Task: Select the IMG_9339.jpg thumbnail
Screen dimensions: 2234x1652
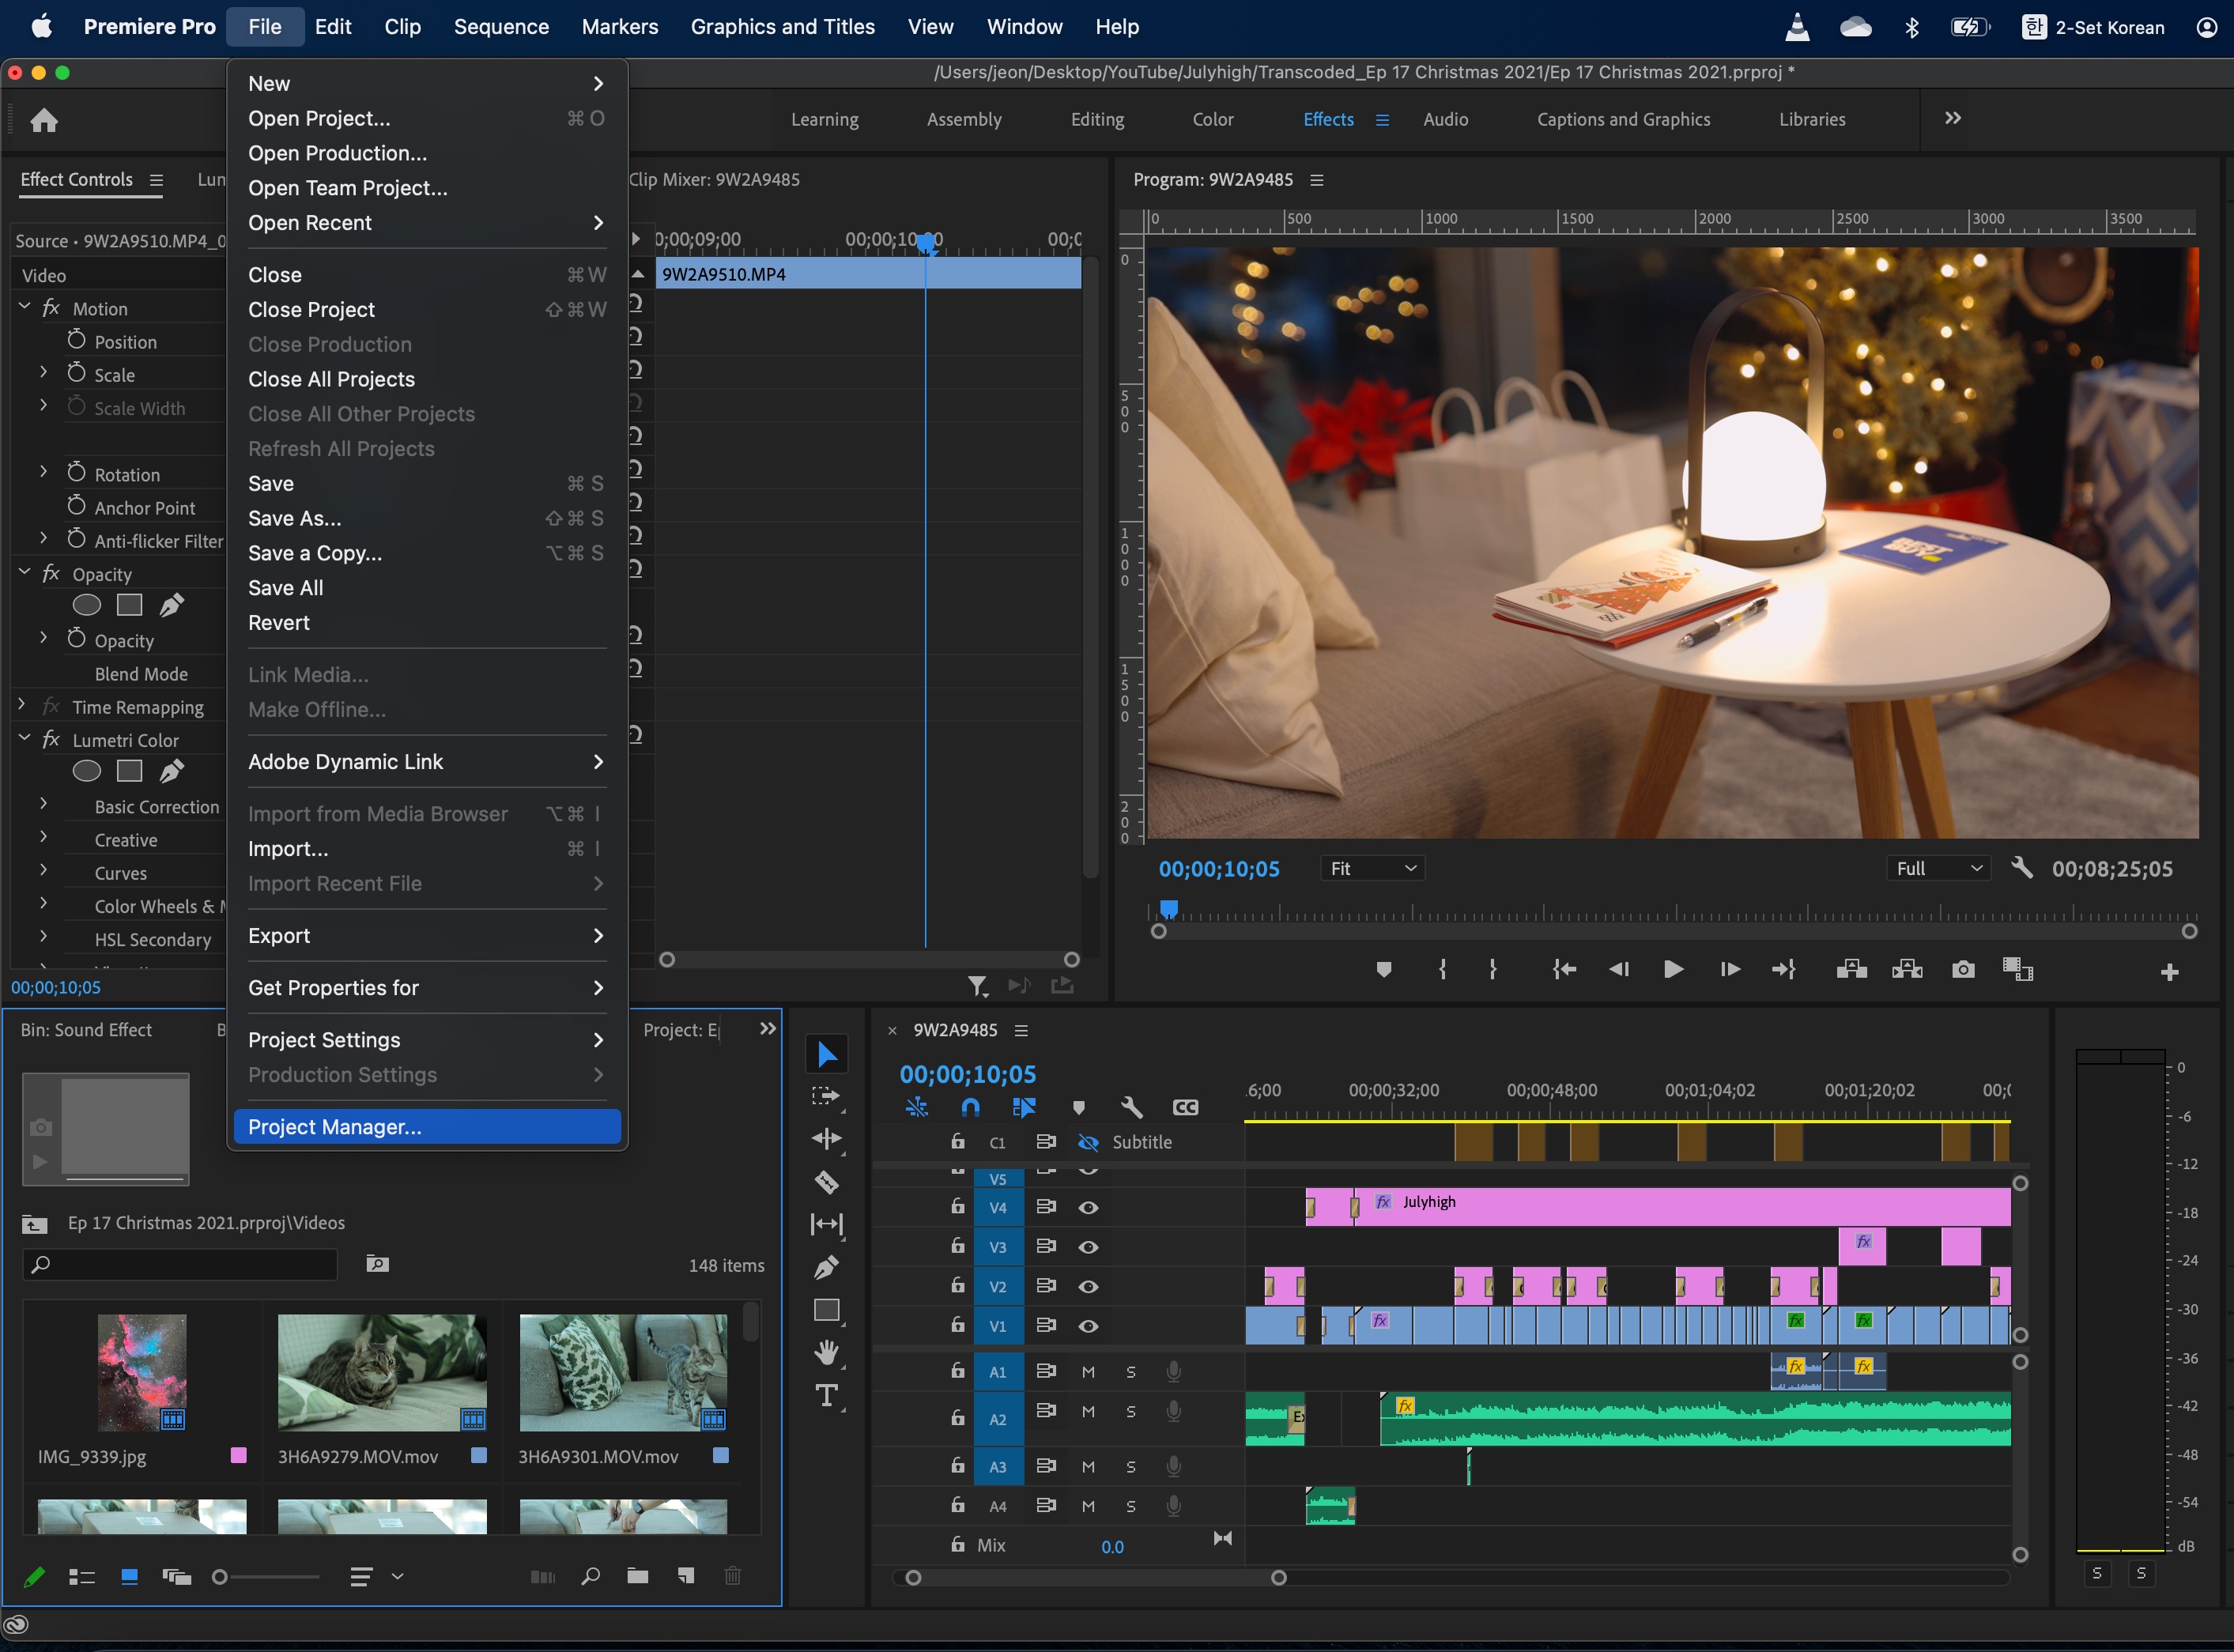Action: tap(142, 1372)
